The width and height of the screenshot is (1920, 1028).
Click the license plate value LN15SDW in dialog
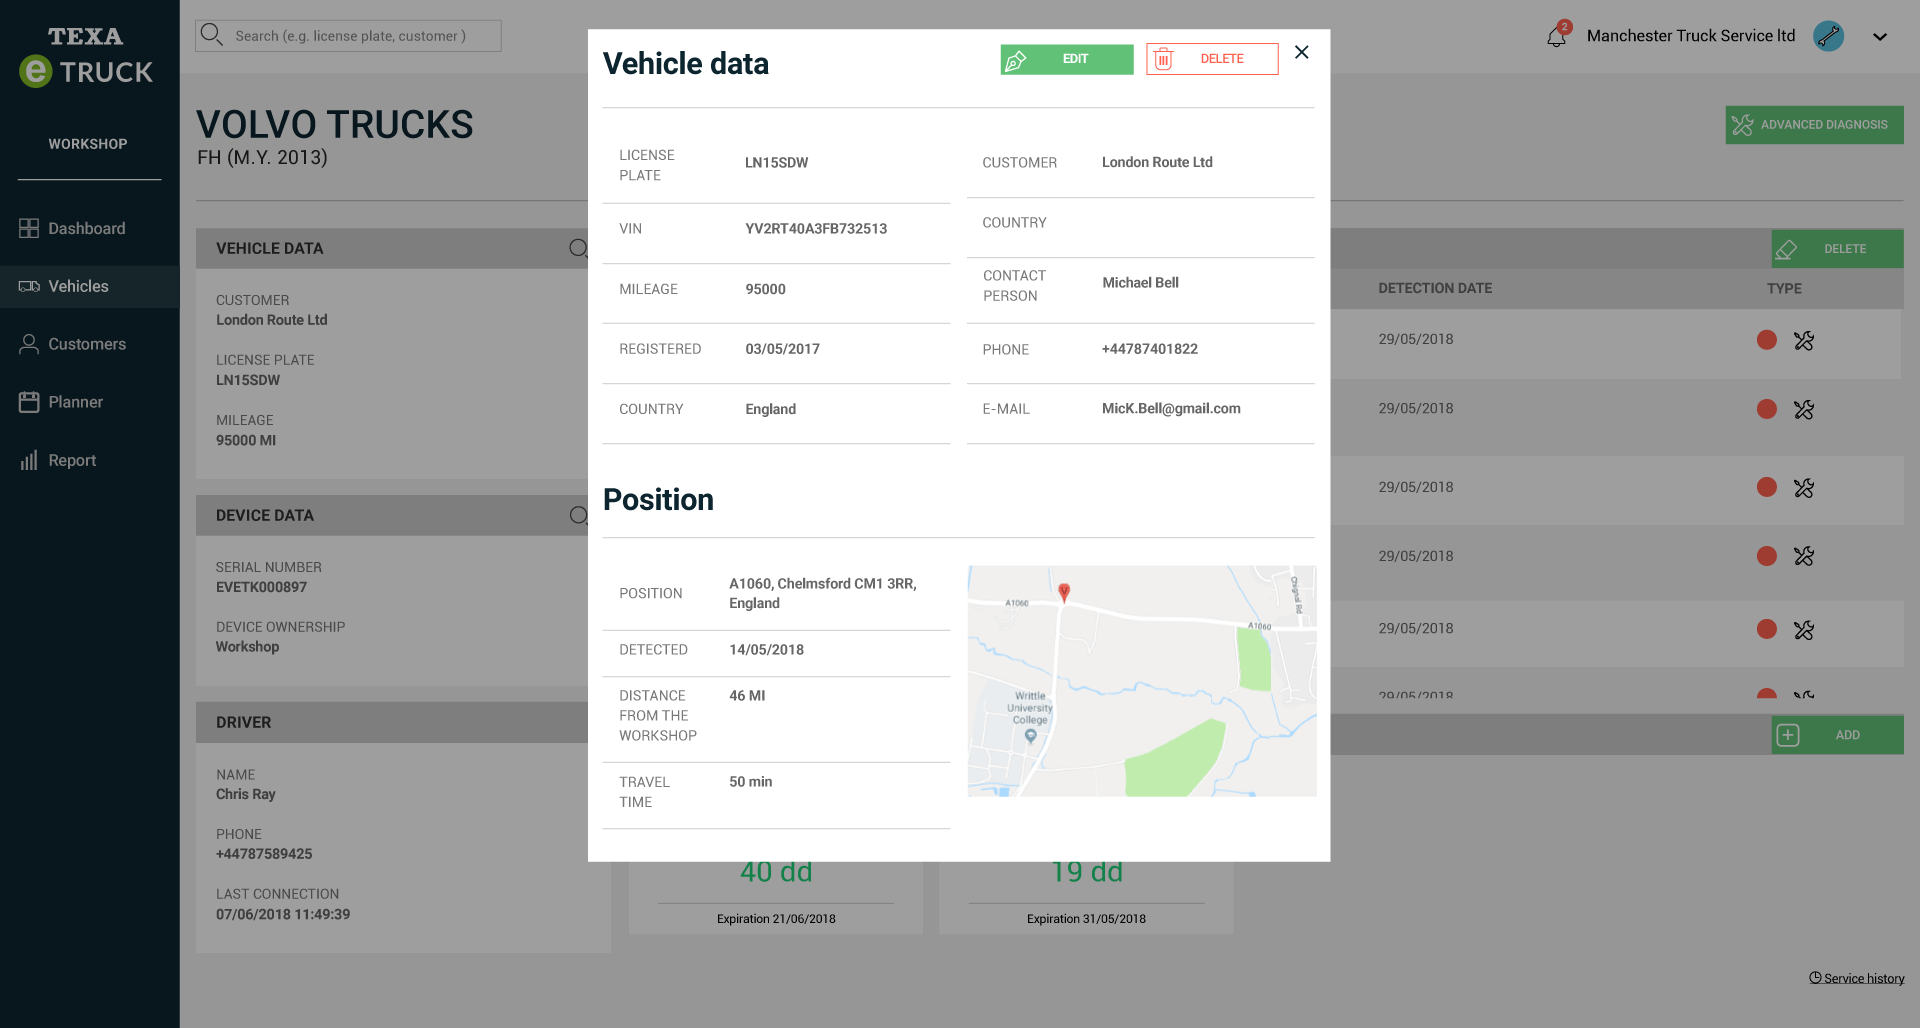point(777,163)
